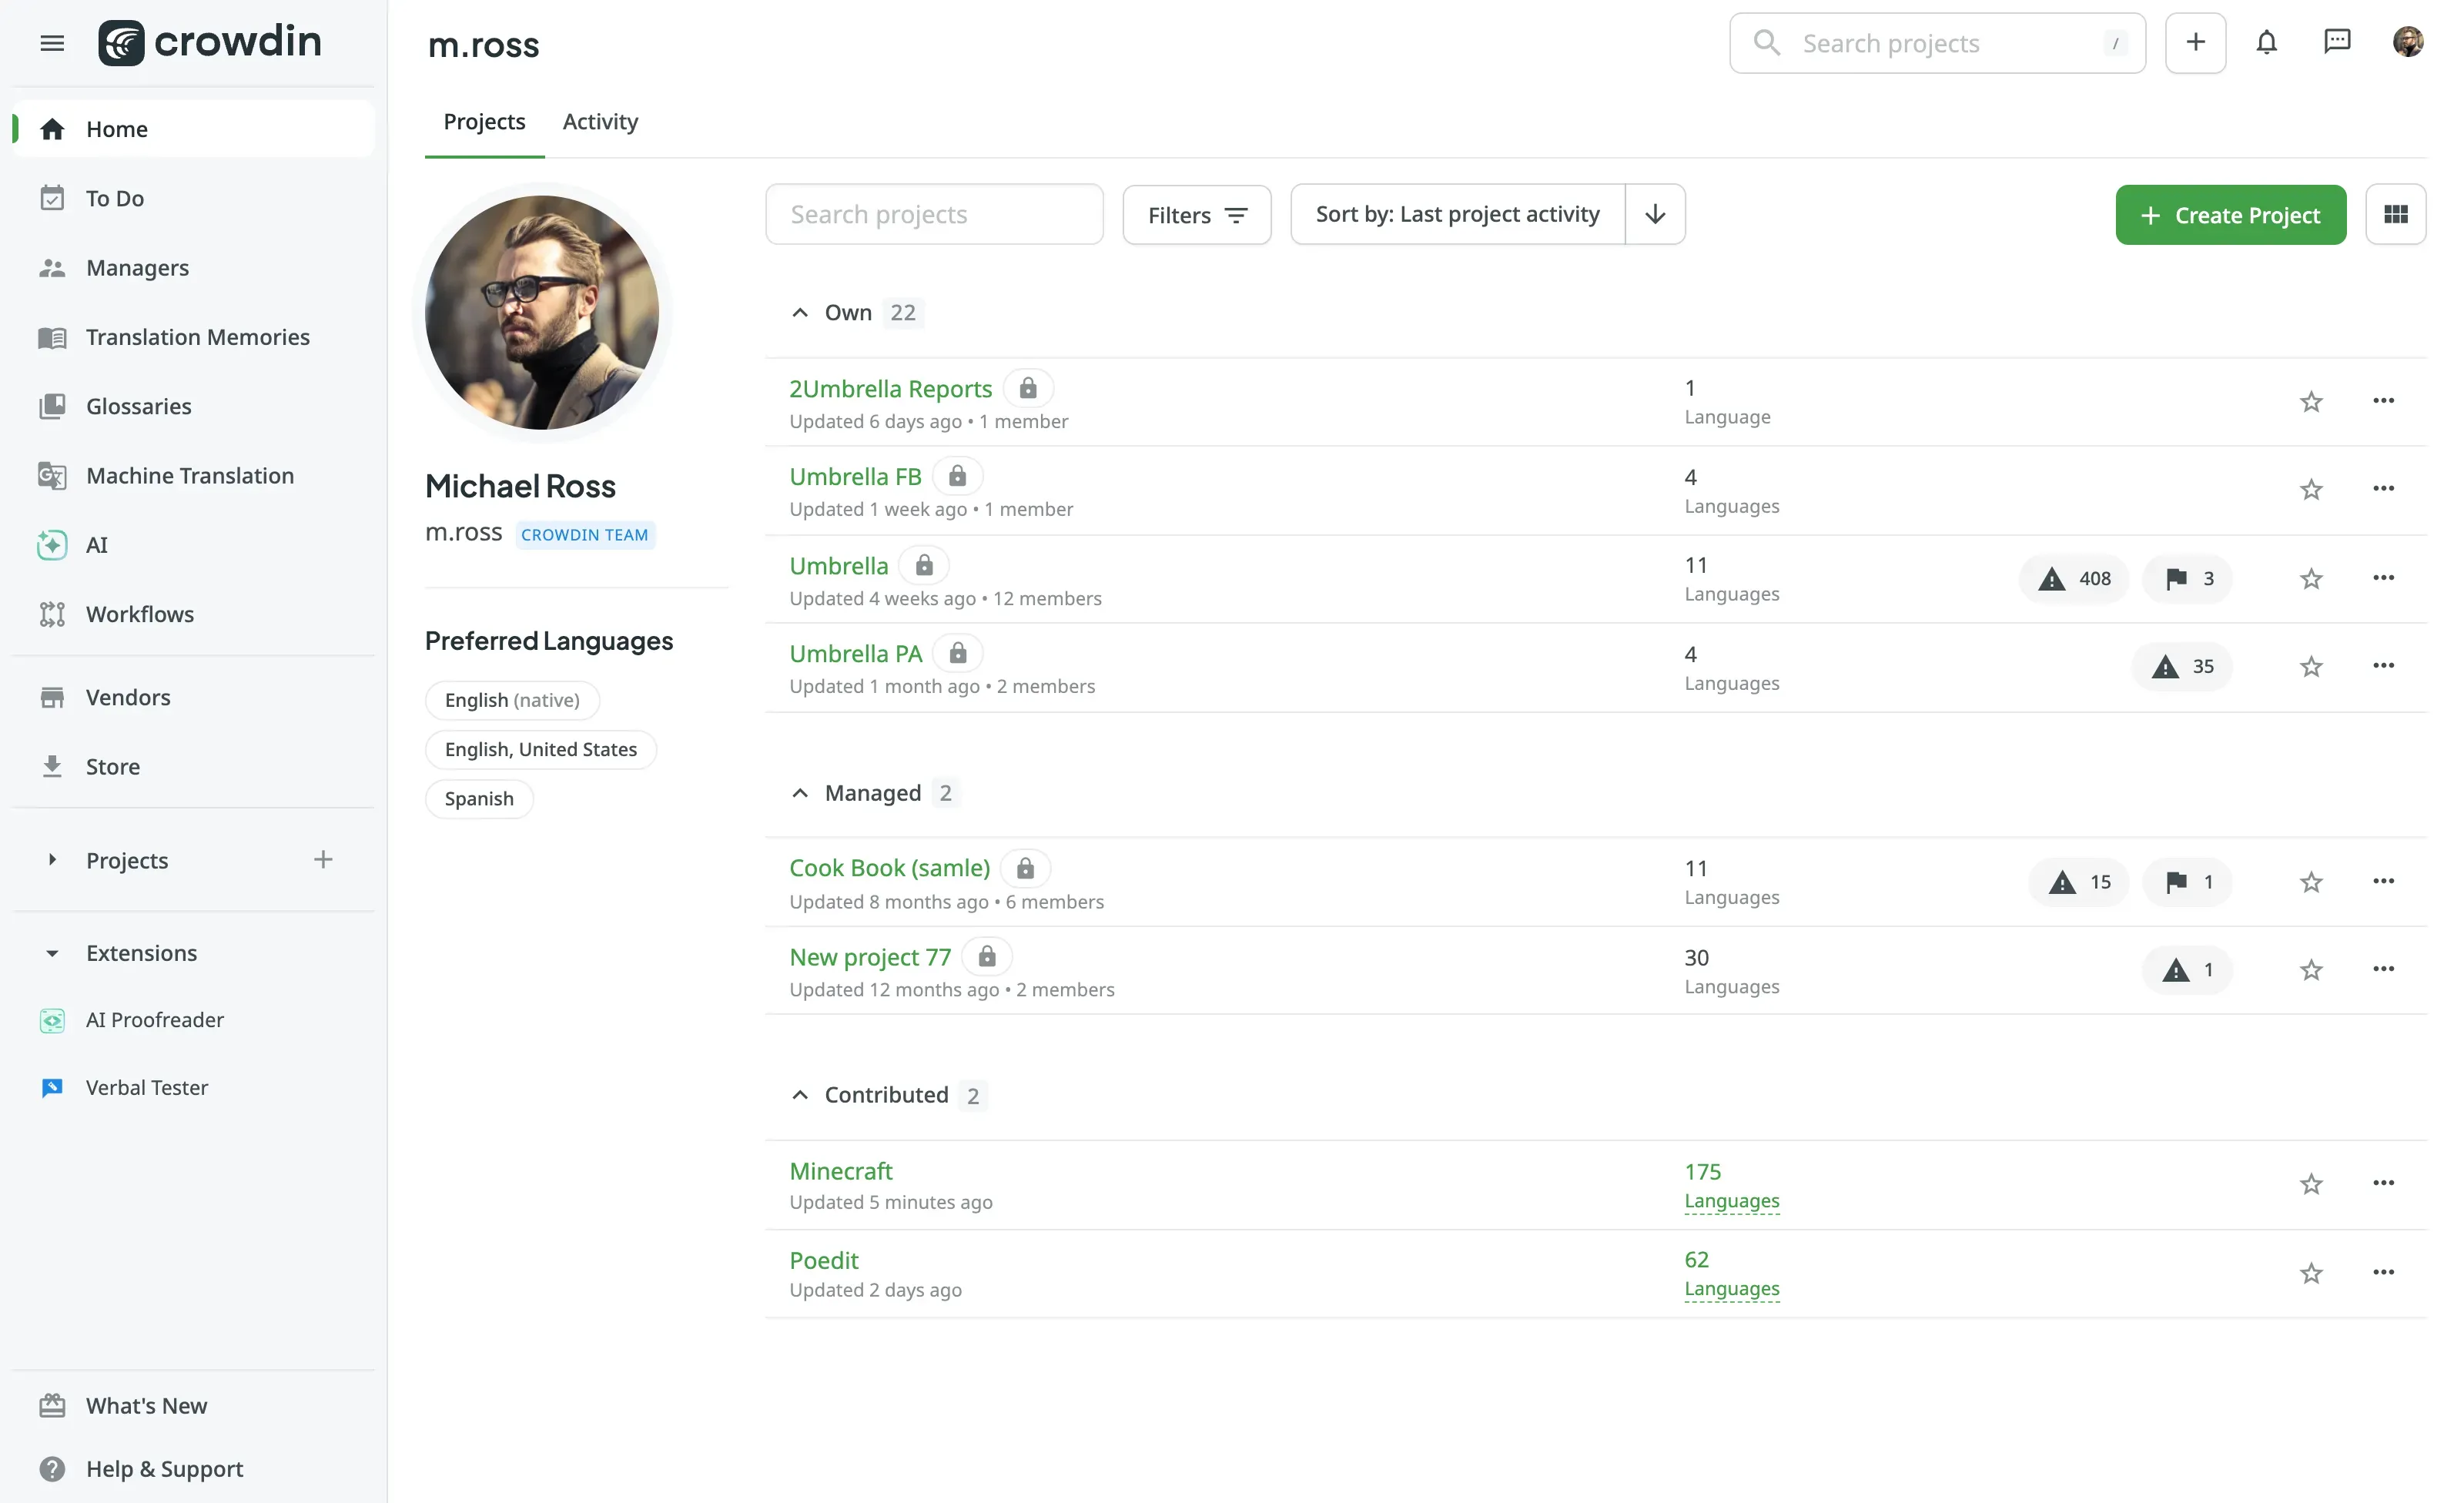Collapse the Own projects section
2464x1503 pixels.
pos(800,312)
